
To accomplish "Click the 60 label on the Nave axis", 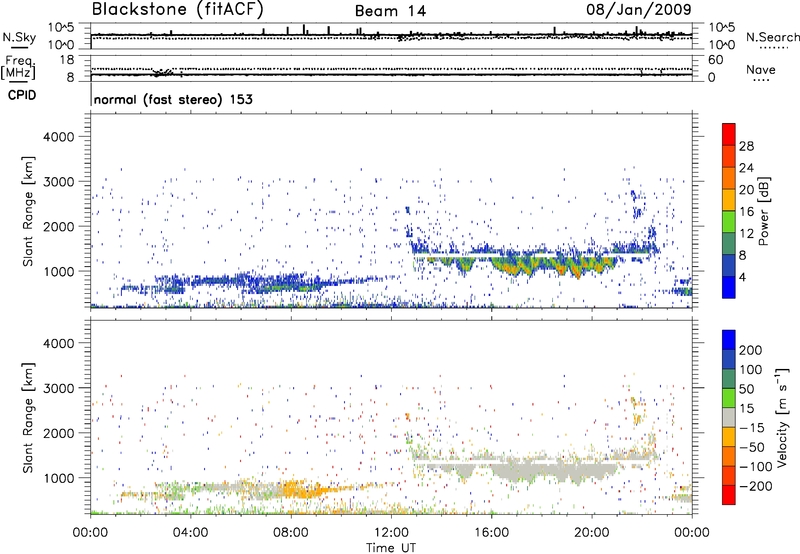I will (715, 60).
